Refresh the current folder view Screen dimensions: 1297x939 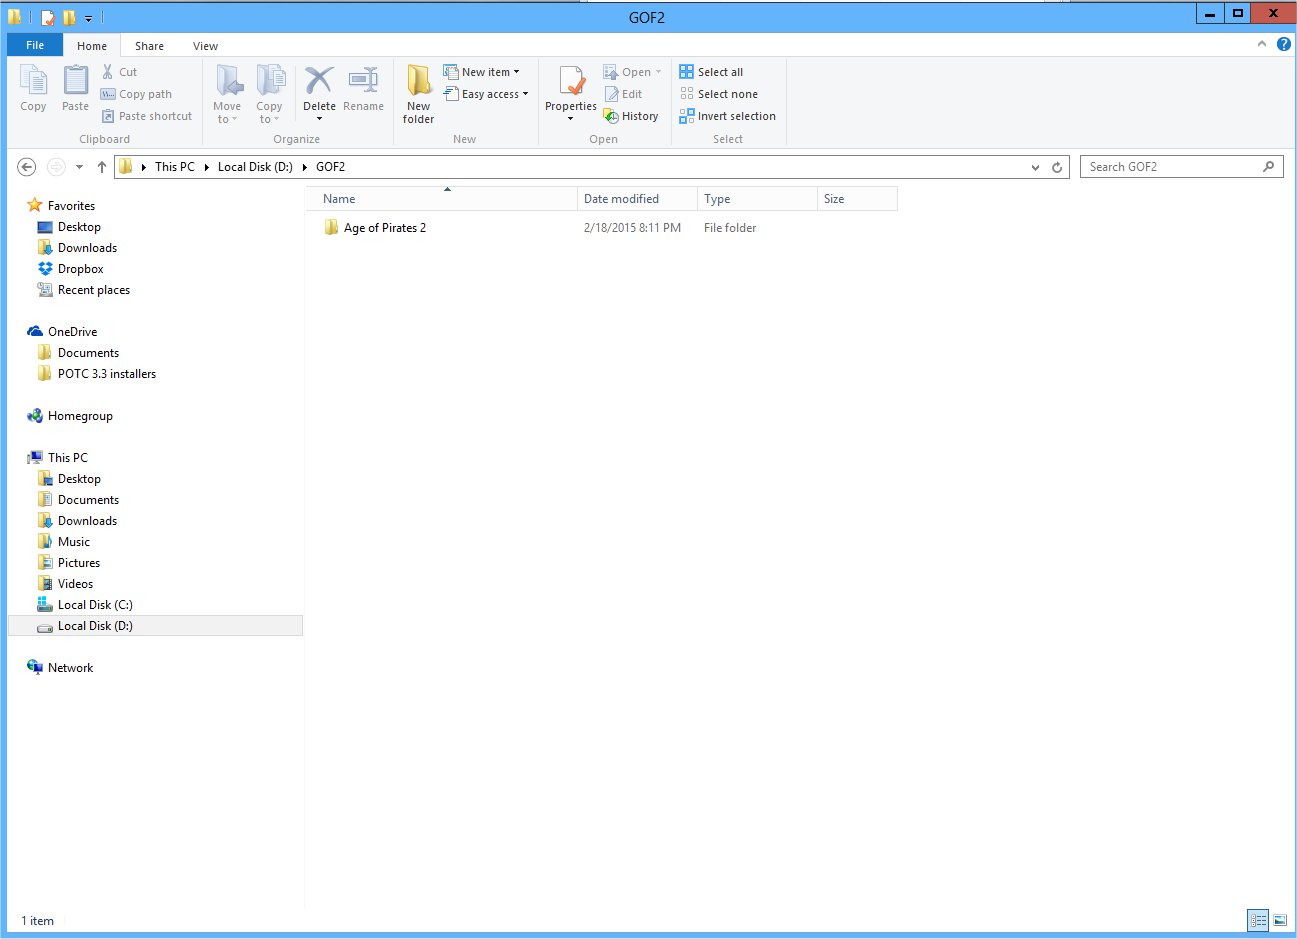pos(1057,167)
